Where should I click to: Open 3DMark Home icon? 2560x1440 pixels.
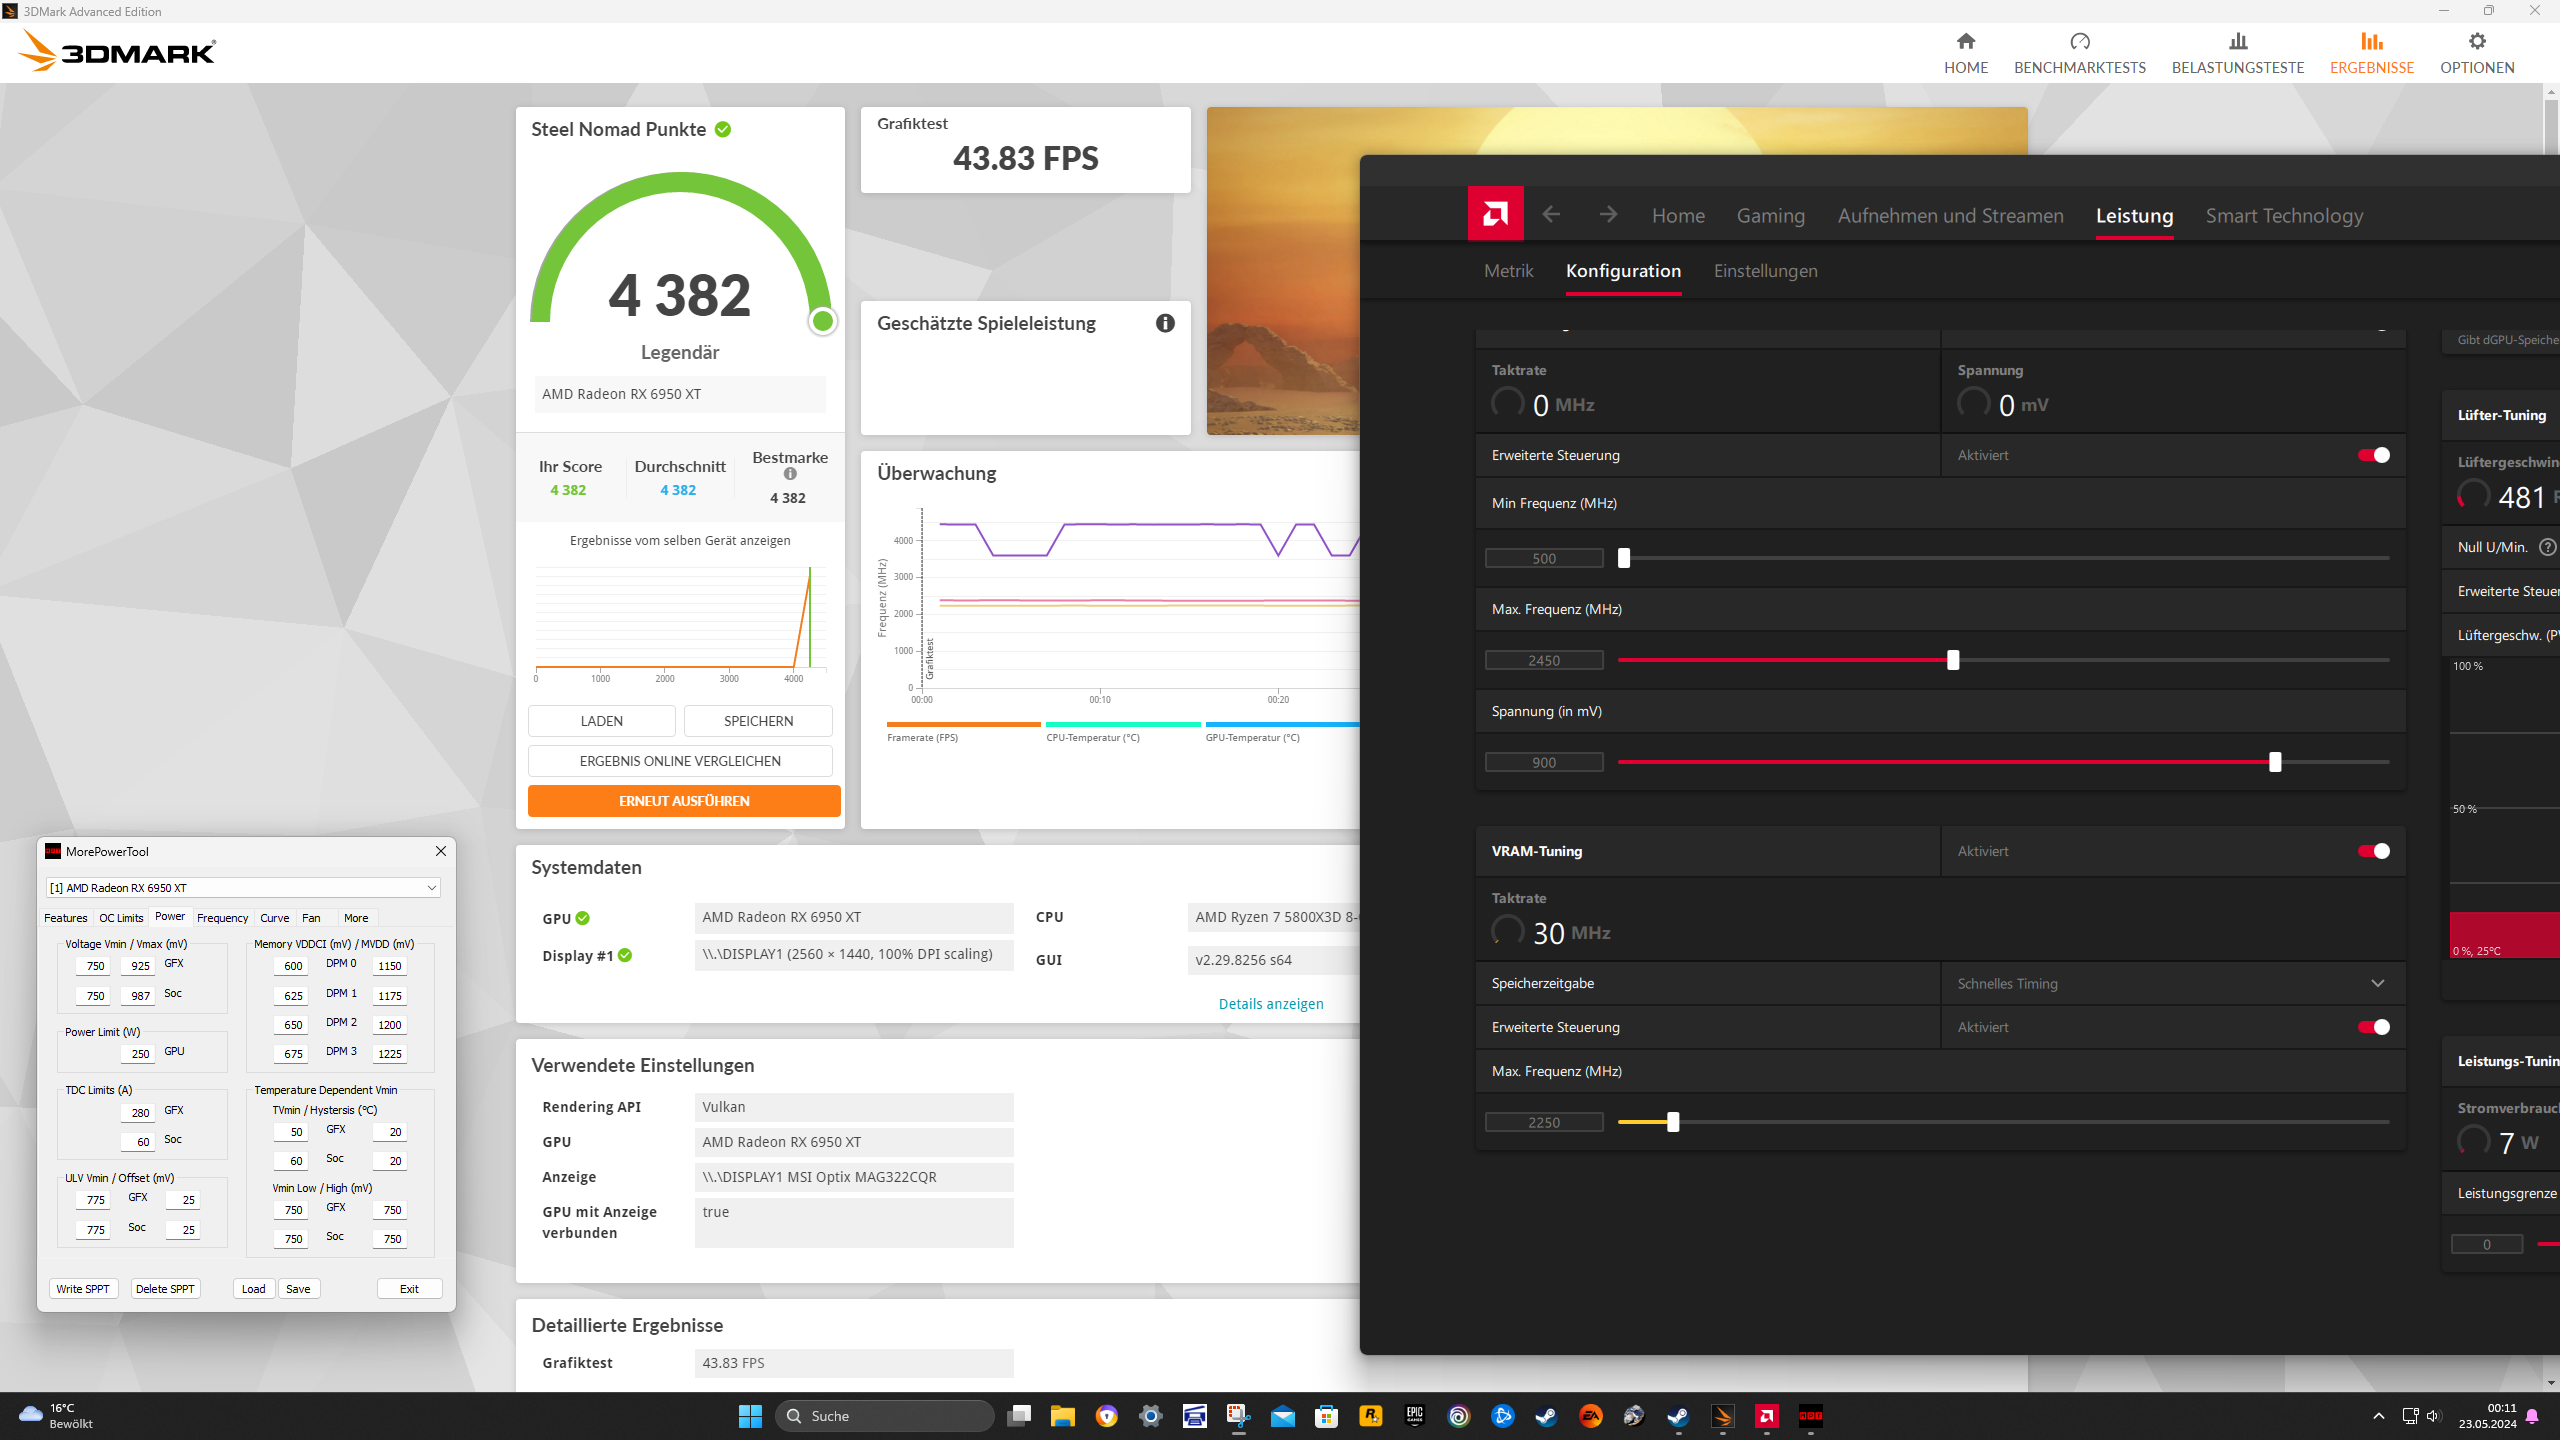coord(1965,41)
